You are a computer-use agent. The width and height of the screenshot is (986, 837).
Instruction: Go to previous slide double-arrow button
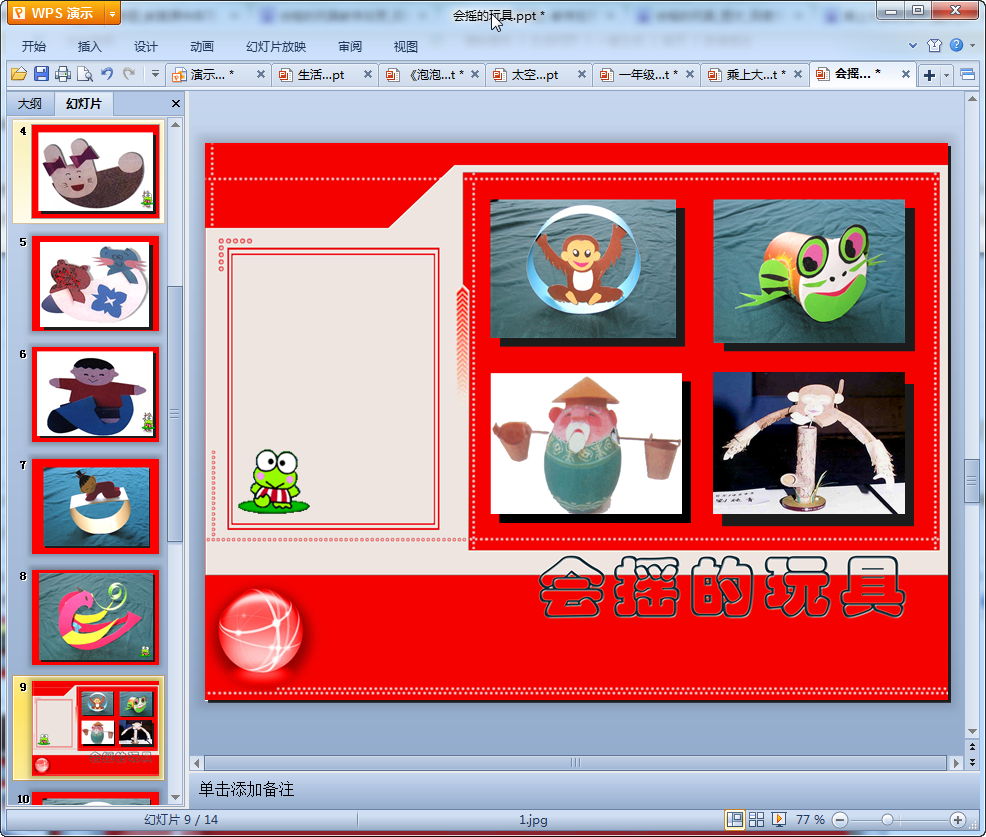pos(972,746)
